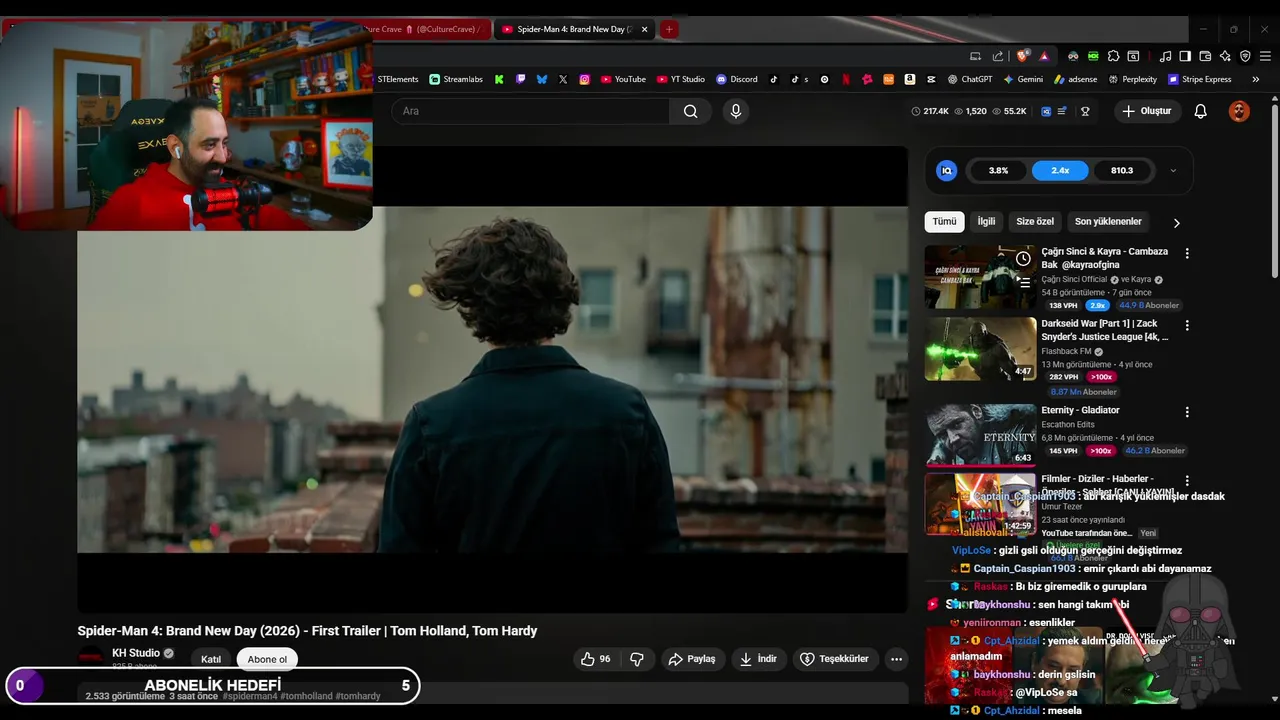The height and width of the screenshot is (720, 1280).
Task: Open the Oluştur create menu
Action: 1147,111
